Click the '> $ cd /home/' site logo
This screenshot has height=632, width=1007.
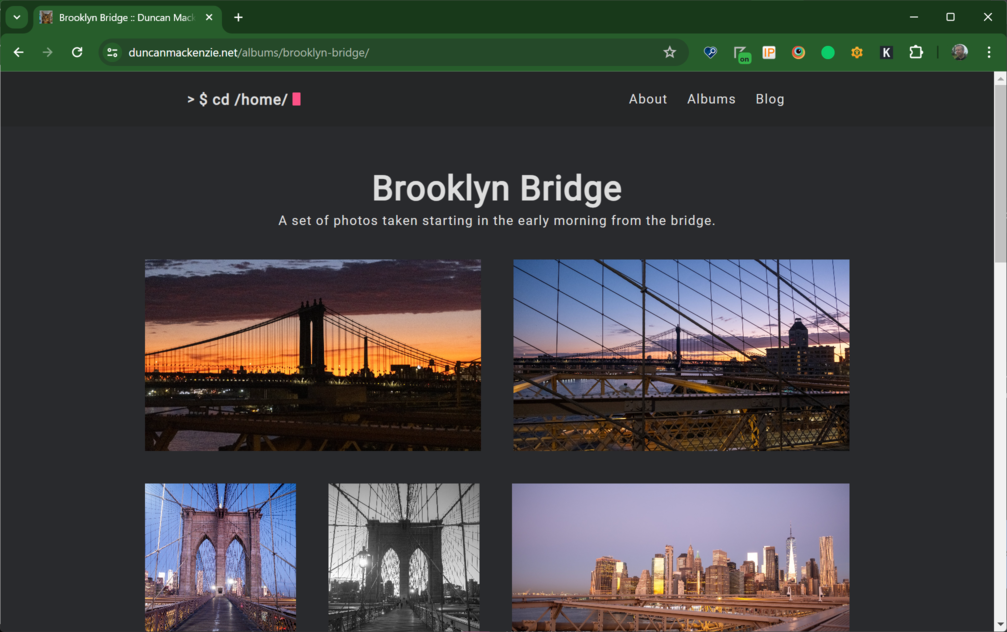click(243, 99)
